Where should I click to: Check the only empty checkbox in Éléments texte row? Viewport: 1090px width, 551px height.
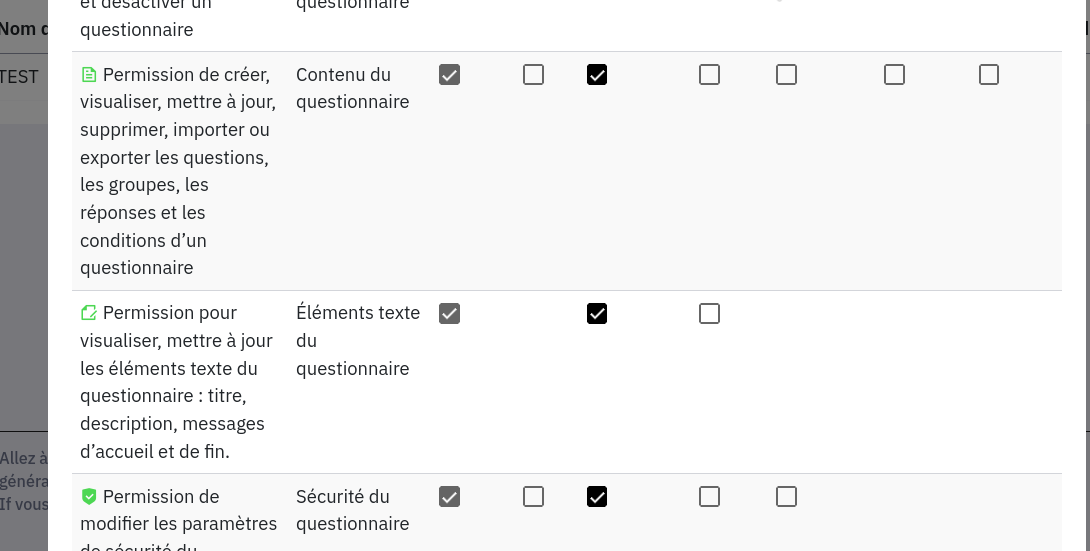(x=710, y=314)
